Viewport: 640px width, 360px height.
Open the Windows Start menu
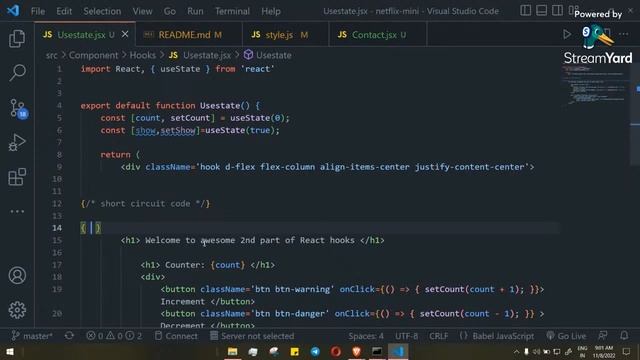click(10, 352)
